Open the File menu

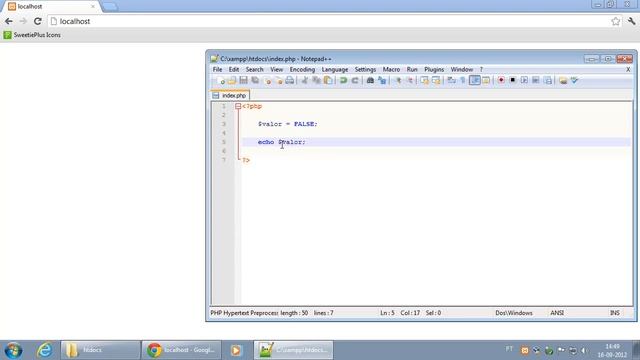(217, 69)
